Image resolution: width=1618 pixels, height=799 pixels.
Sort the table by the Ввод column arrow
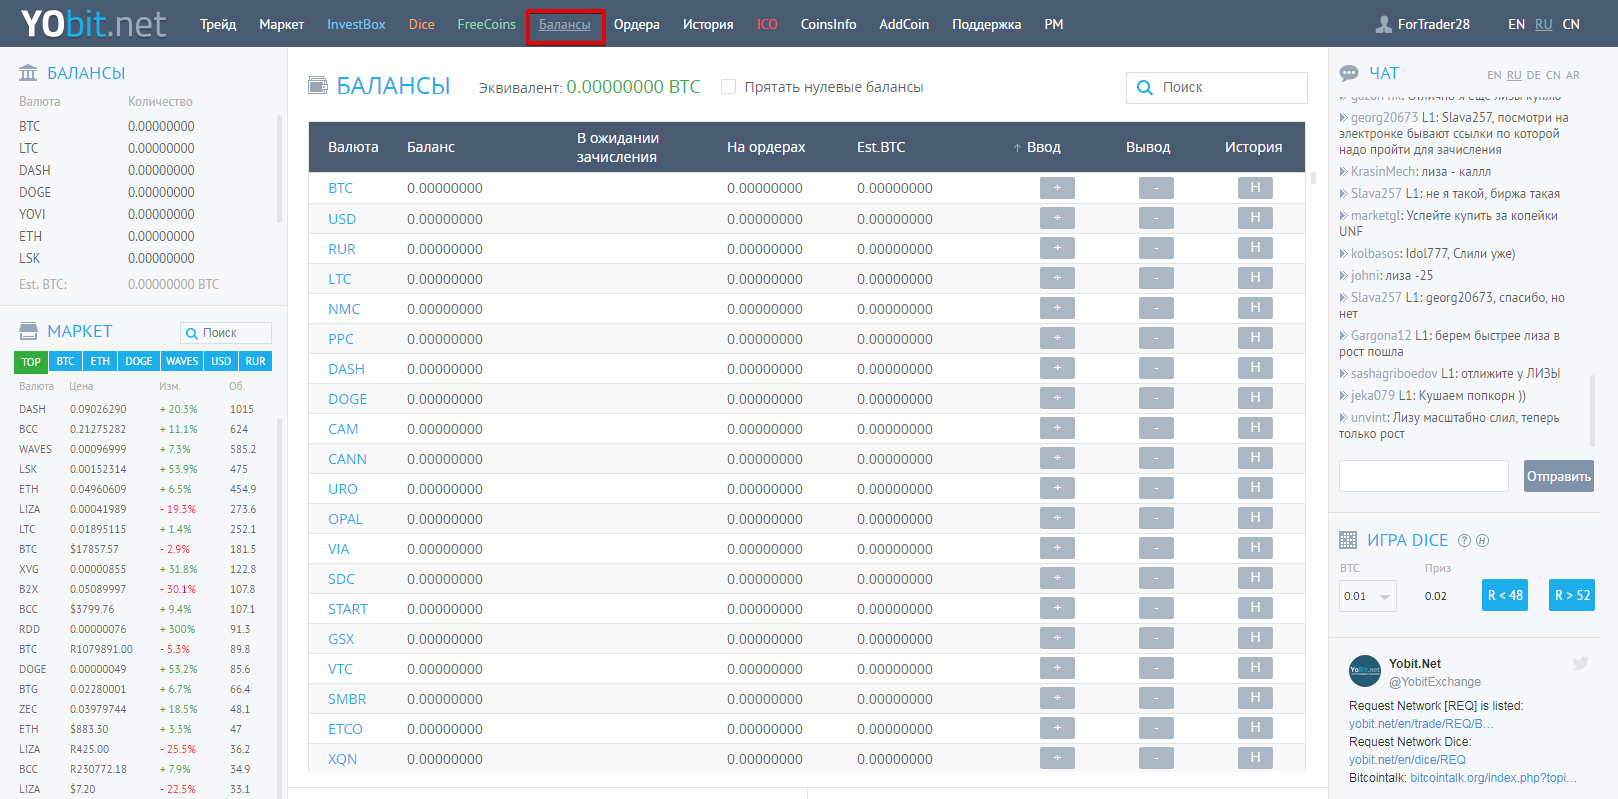[x=1017, y=148]
